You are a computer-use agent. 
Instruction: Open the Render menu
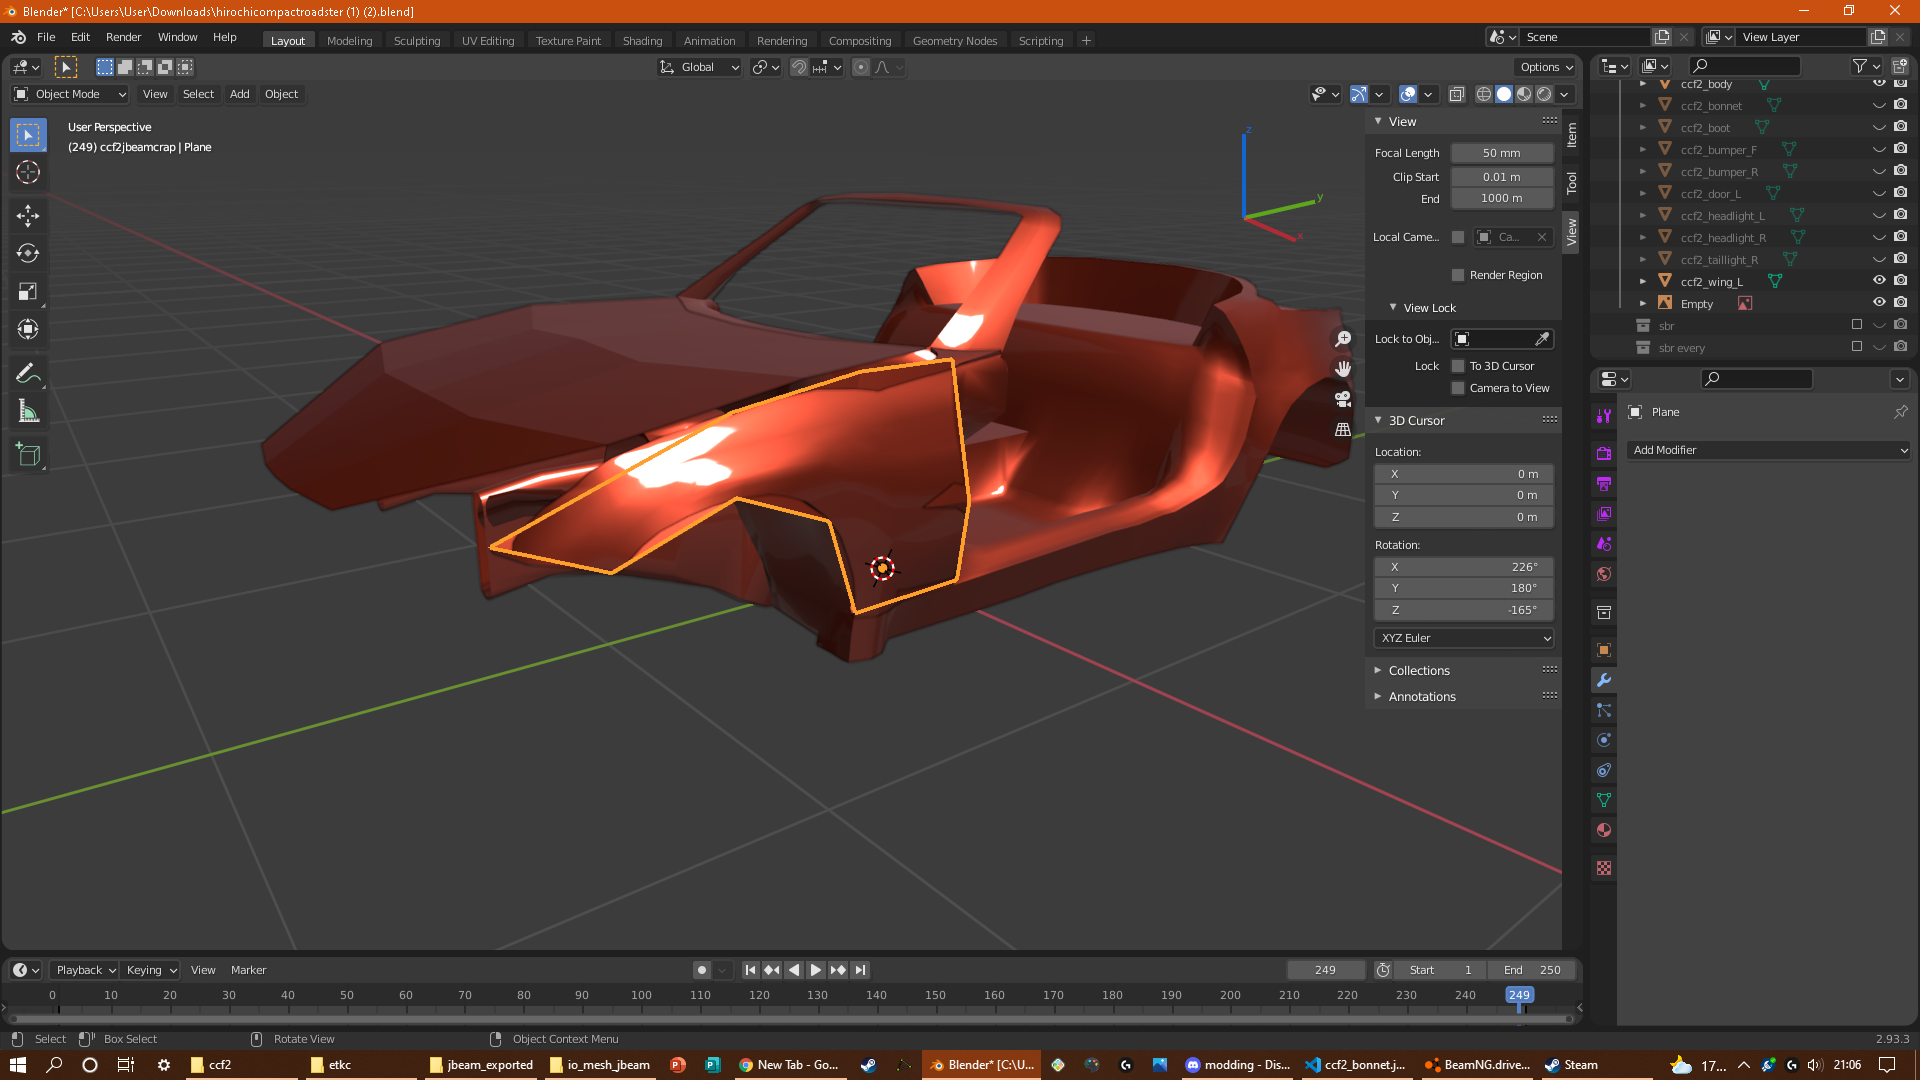[x=123, y=37]
